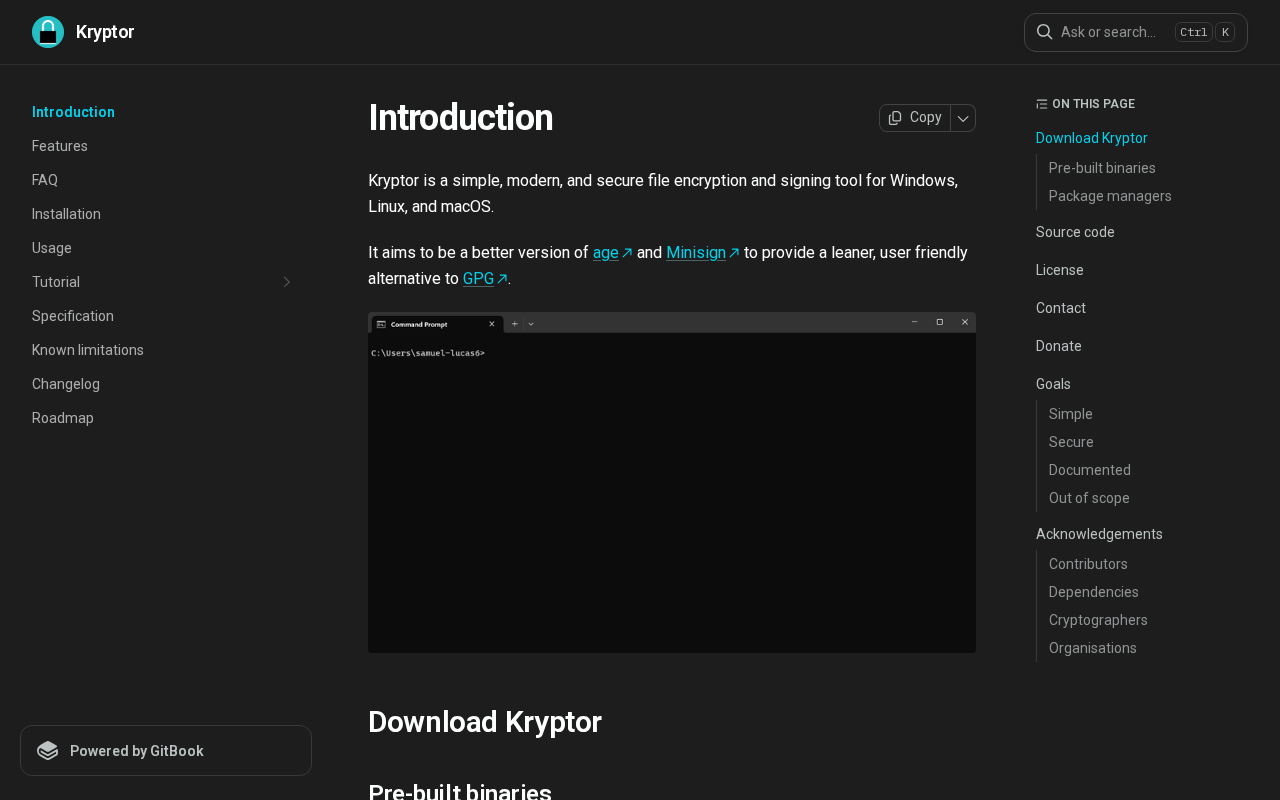Open the Introduction page in sidebar

pos(73,112)
